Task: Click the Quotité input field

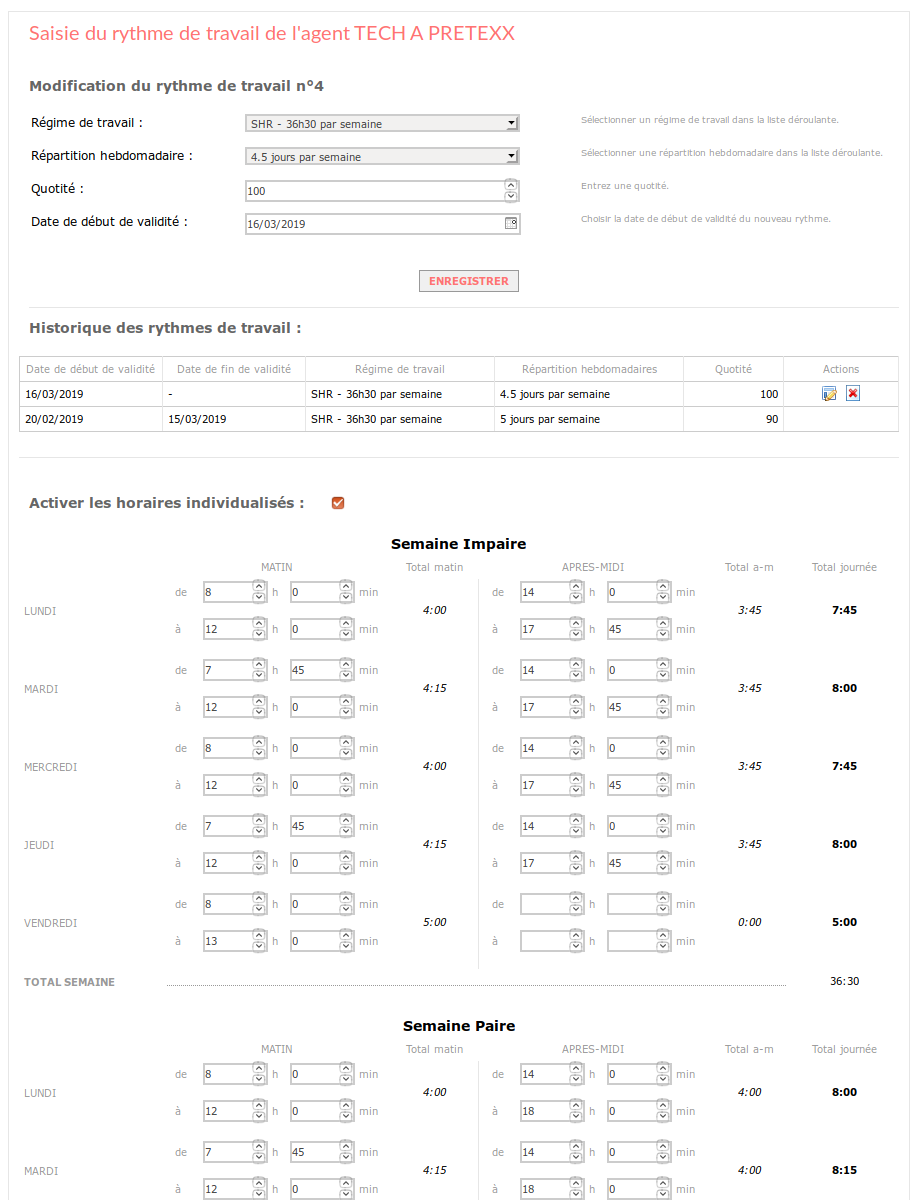Action: 382,191
